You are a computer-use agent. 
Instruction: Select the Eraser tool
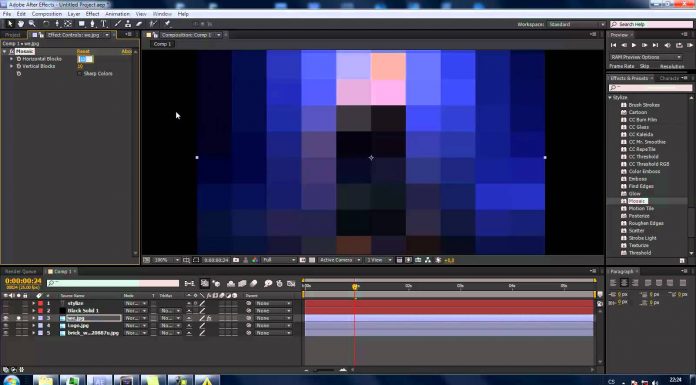139,24
